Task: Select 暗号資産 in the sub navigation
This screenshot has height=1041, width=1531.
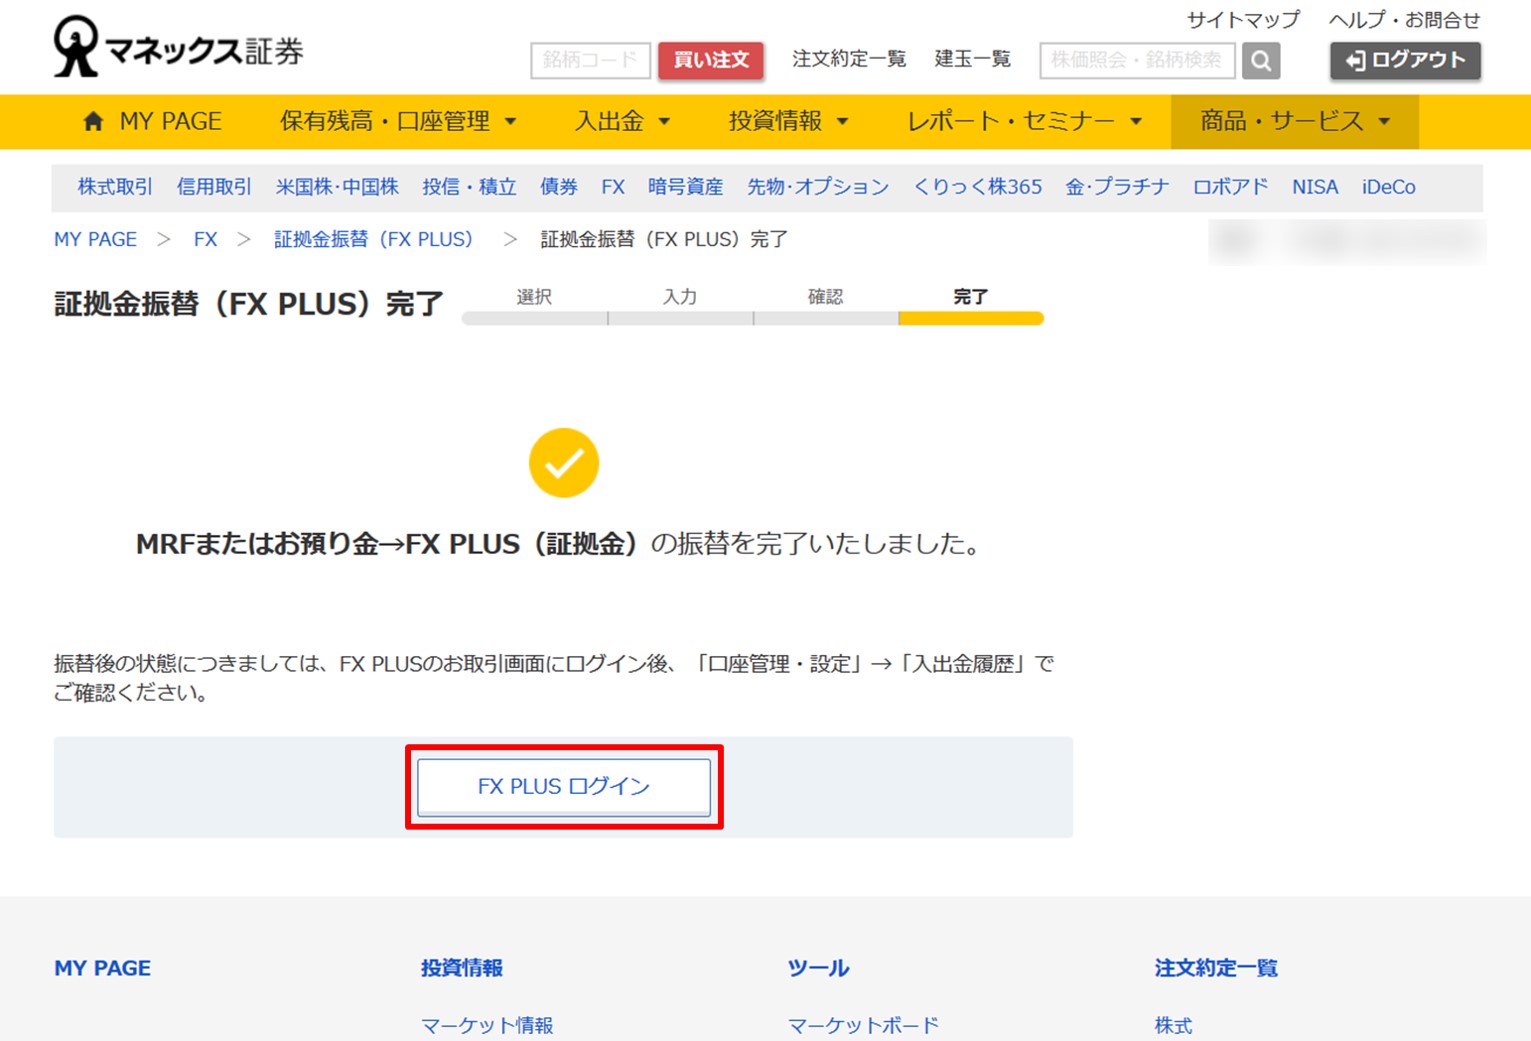Action: (685, 187)
